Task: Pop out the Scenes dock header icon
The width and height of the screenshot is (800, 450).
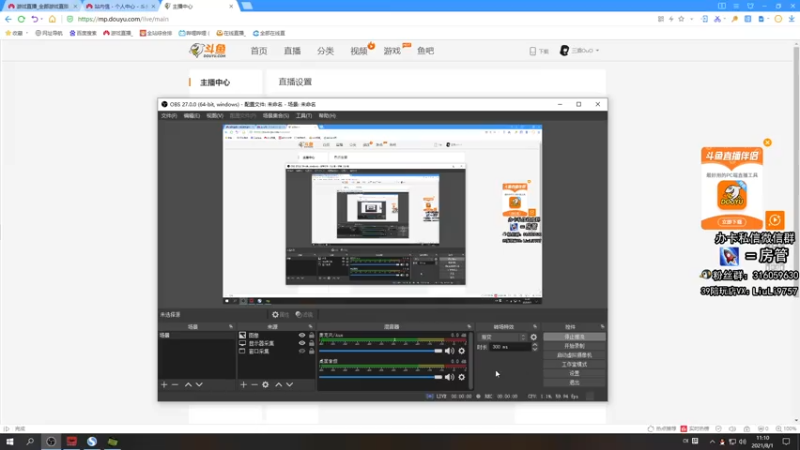Action: click(231, 327)
